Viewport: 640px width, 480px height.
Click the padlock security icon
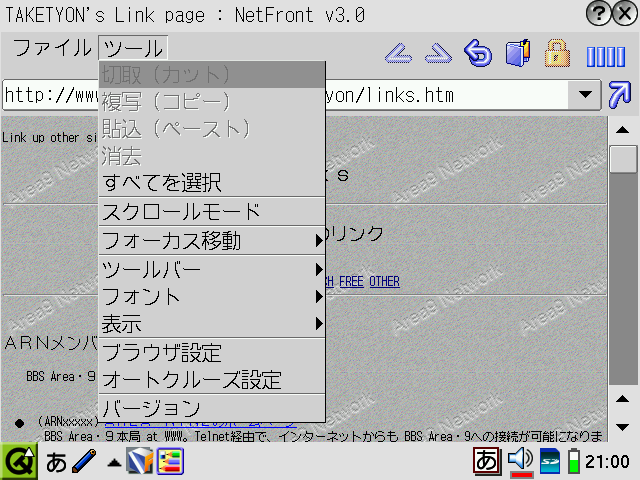[x=557, y=53]
